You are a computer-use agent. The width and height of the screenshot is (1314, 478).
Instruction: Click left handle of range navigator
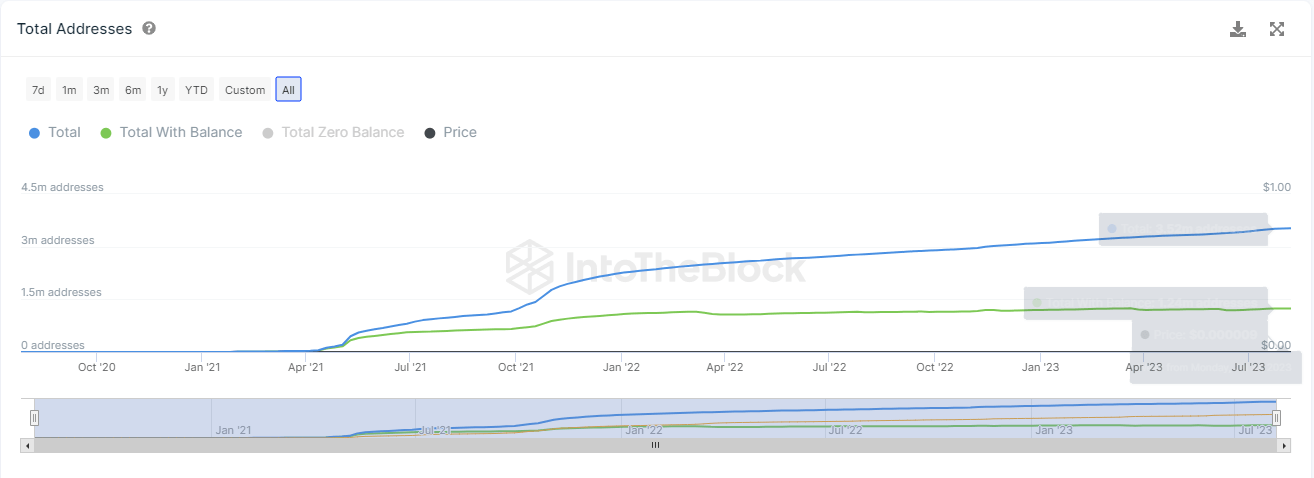pyautogui.click(x=34, y=418)
